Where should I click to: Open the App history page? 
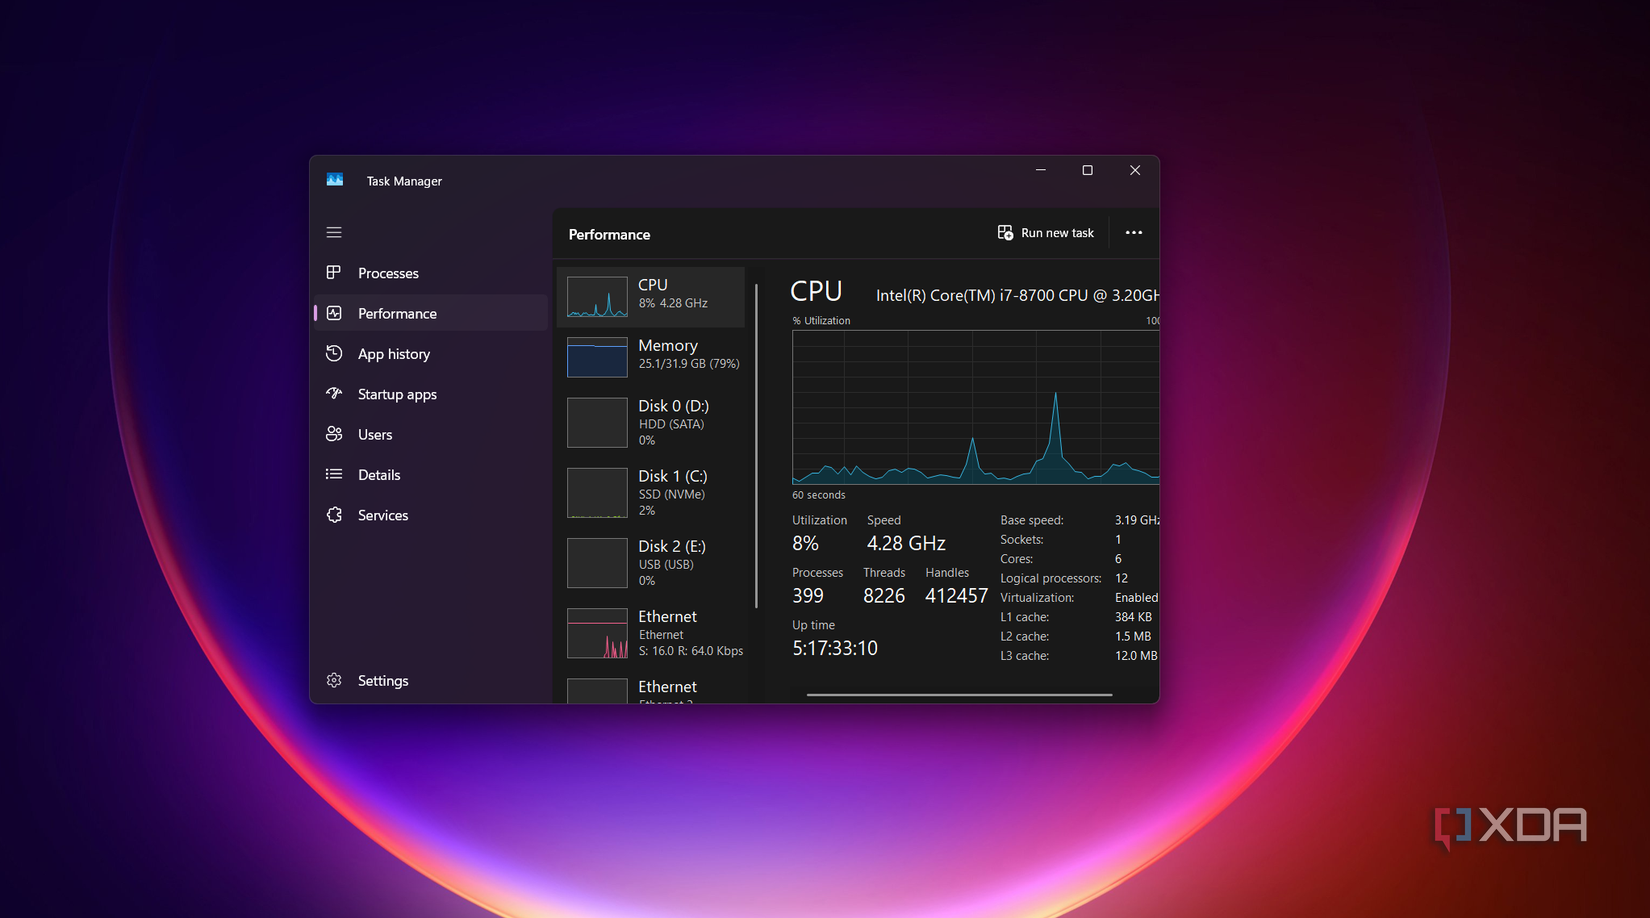(430, 354)
